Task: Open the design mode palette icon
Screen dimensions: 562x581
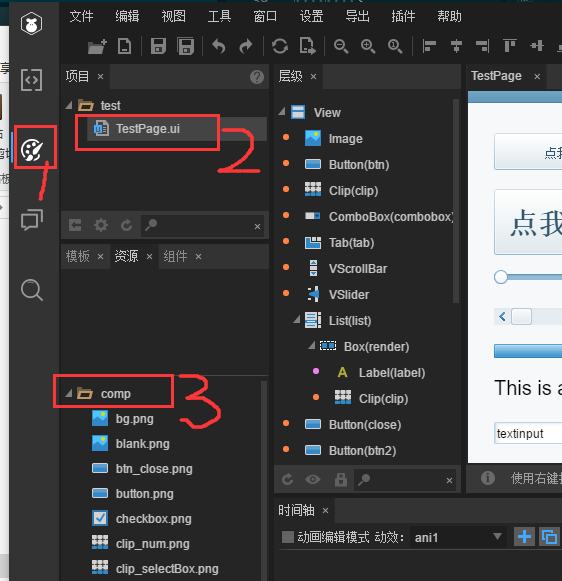Action: point(32,150)
